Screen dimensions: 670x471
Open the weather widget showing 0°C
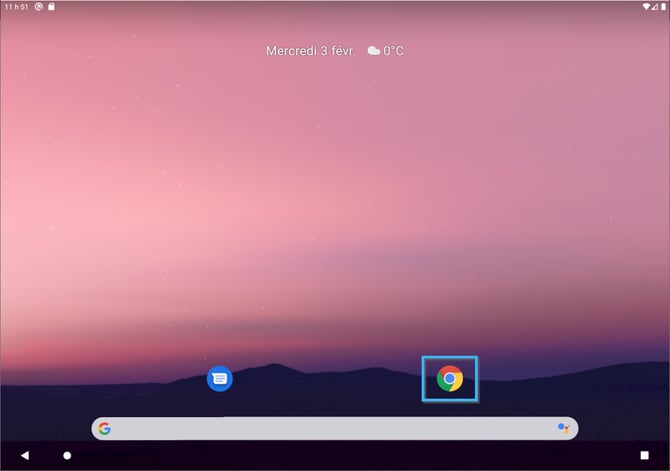coord(385,51)
